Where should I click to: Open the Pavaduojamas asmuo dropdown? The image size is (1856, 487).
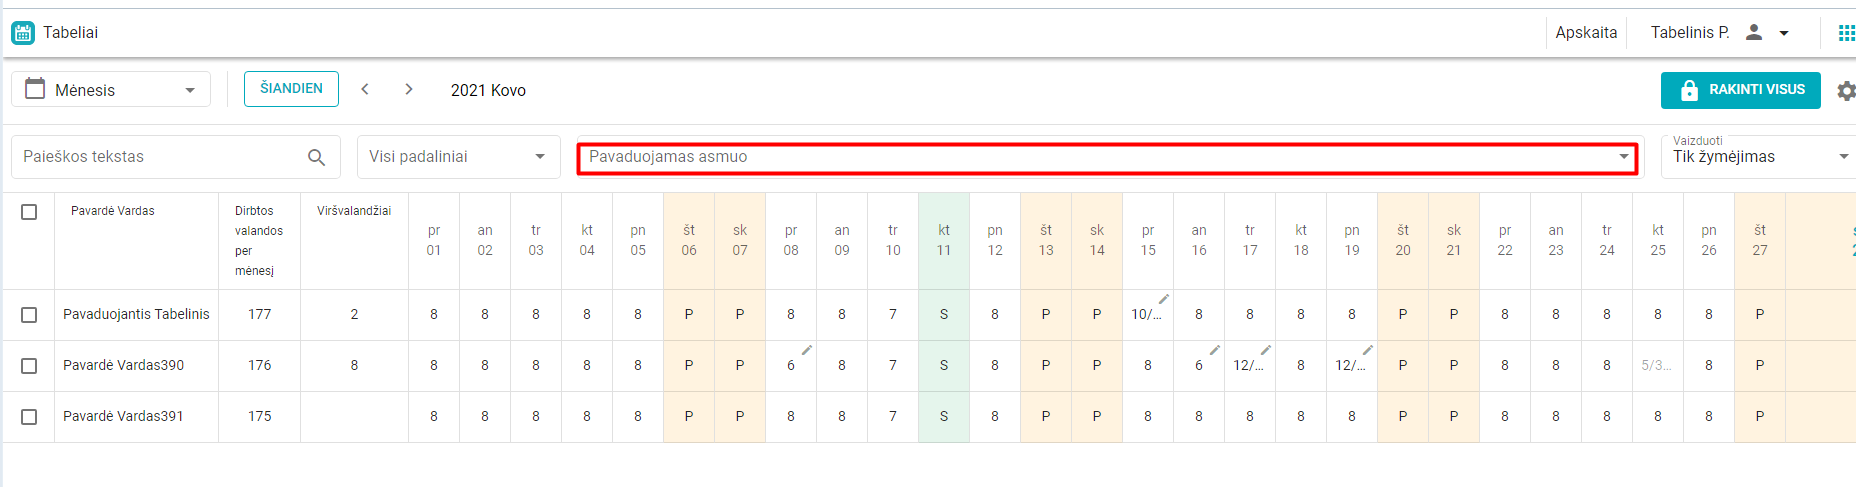[x=1107, y=157]
